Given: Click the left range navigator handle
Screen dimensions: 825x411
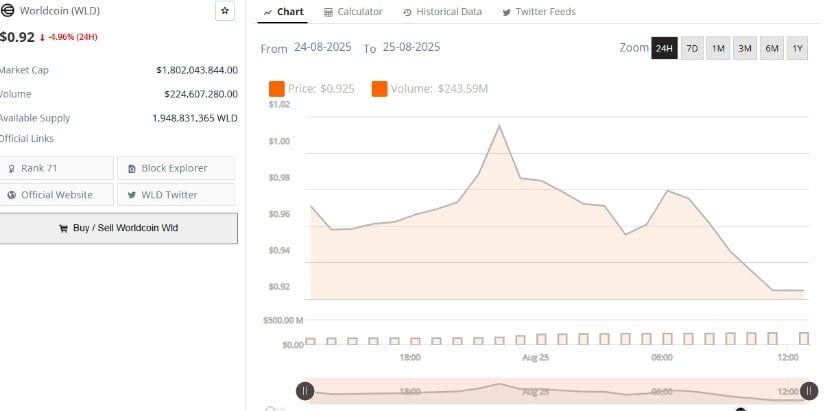Looking at the screenshot, I should 305,391.
